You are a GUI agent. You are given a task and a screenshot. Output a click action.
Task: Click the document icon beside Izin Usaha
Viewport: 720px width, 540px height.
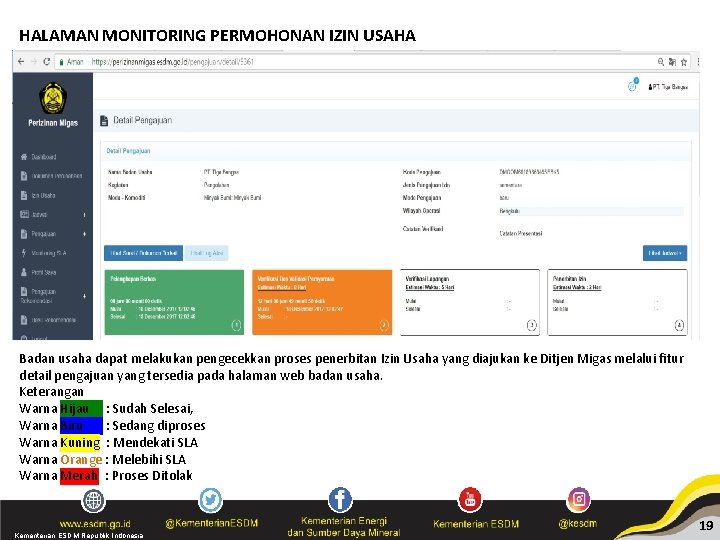click(24, 195)
